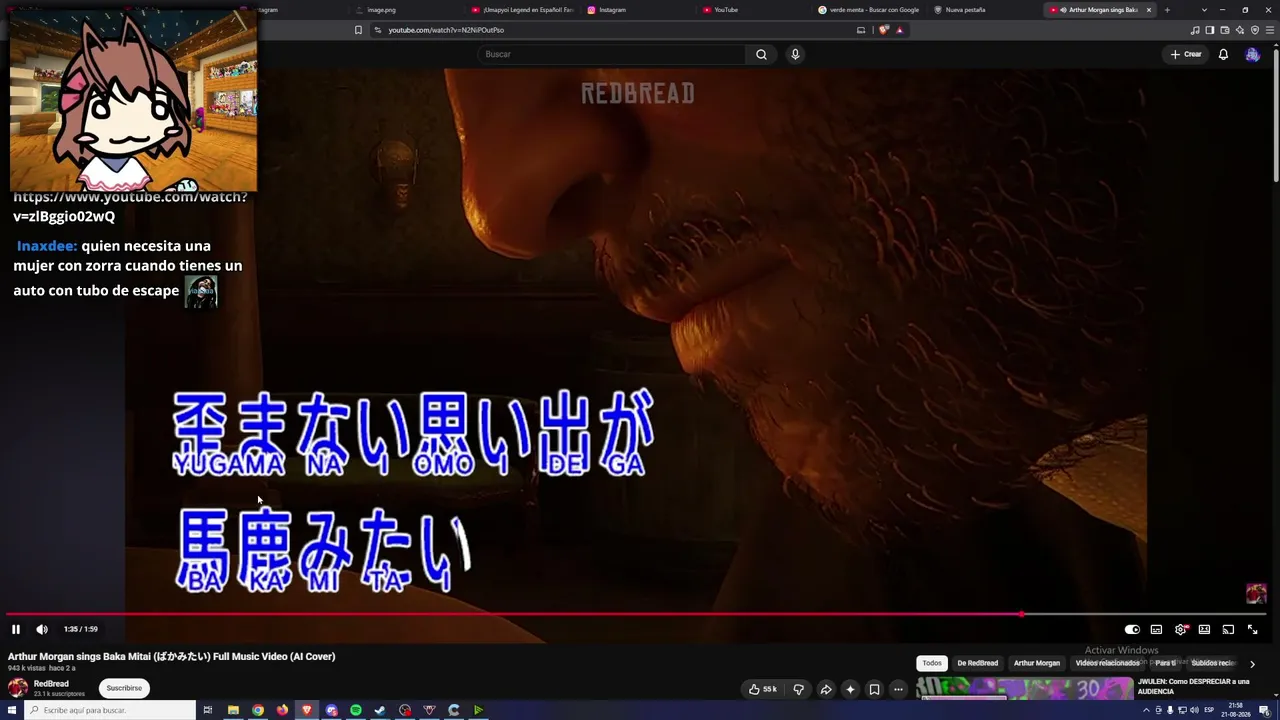The height and width of the screenshot is (720, 1280).
Task: Open the JWULEN: Como DESPRECIAR a una AUDIENCIA title
Action: (1193, 686)
